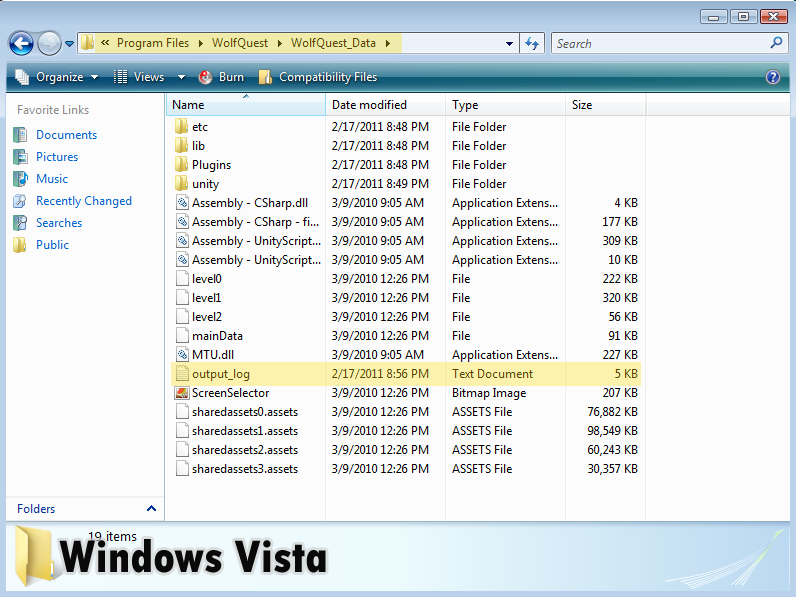Screen dimensions: 796x597
Task: Click the search magnifier icon
Action: [776, 43]
